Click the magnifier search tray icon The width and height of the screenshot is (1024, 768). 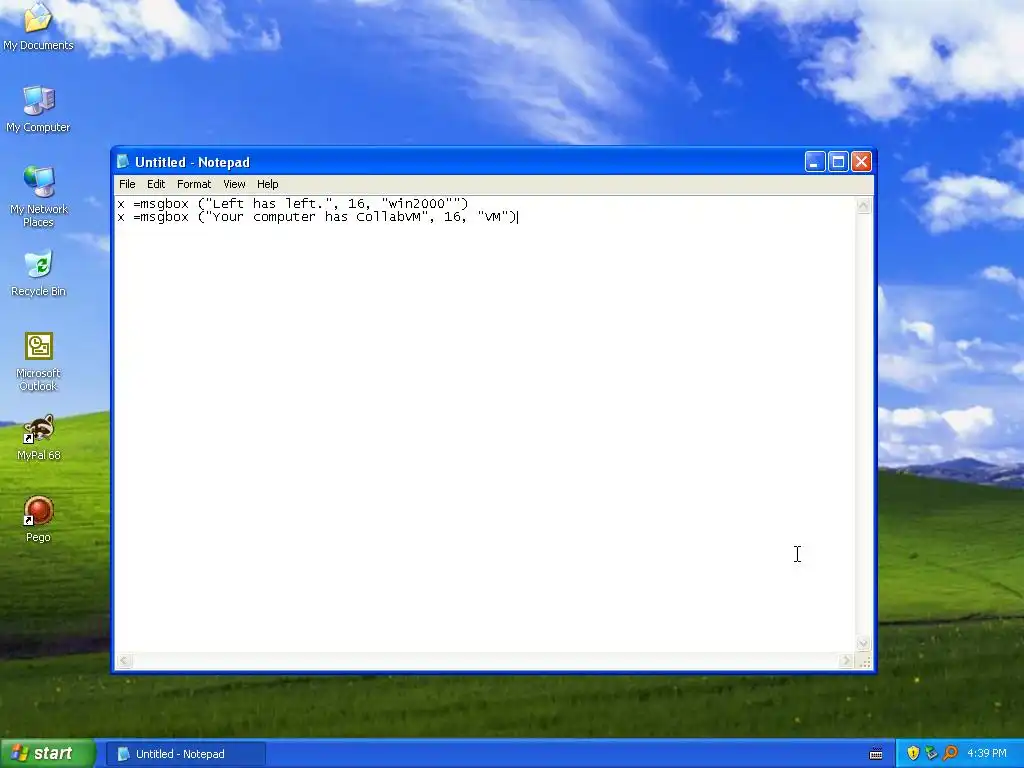click(950, 754)
